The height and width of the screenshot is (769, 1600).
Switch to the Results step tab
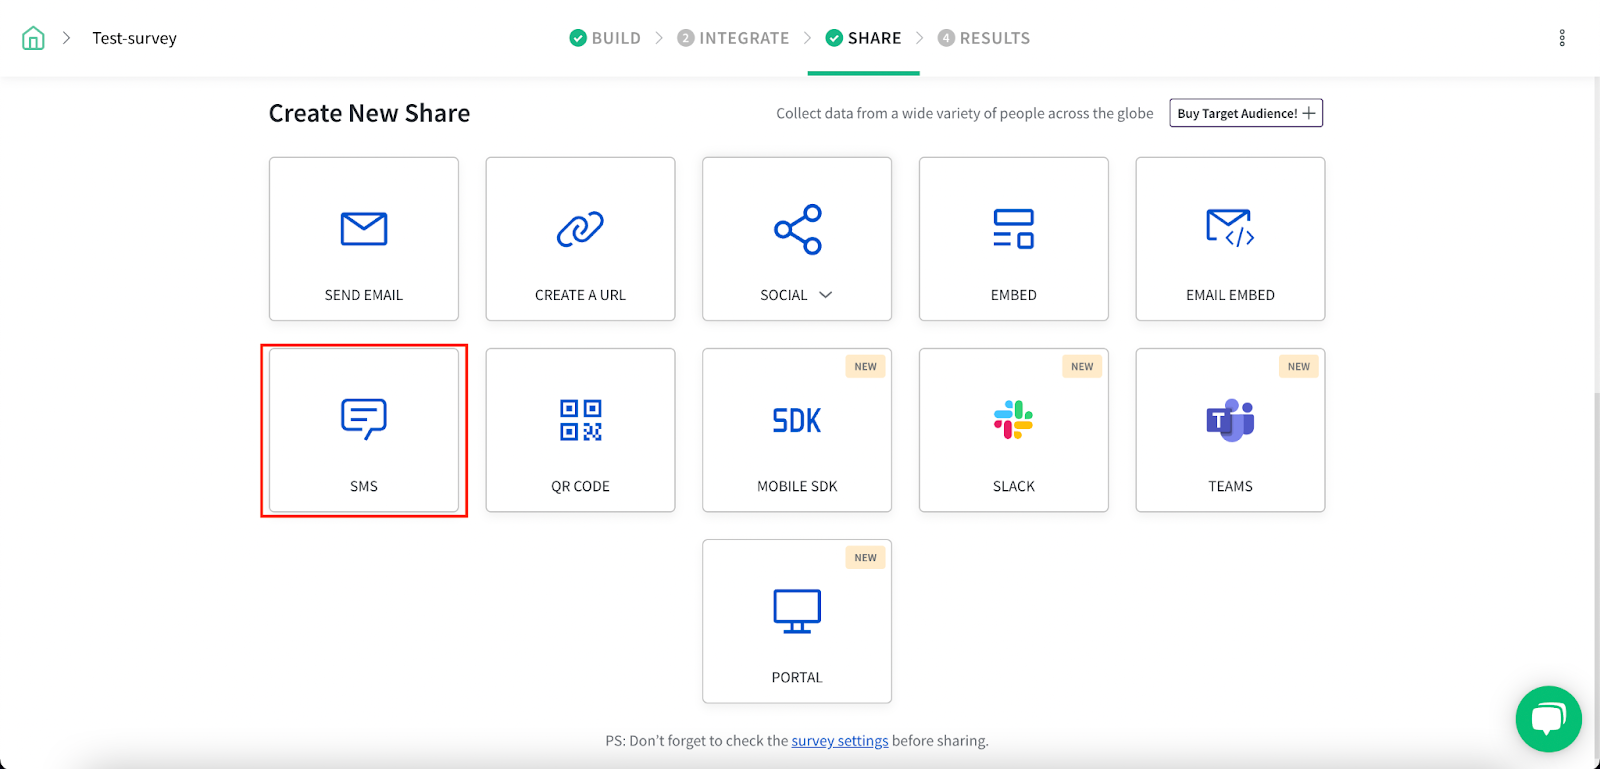(x=984, y=38)
